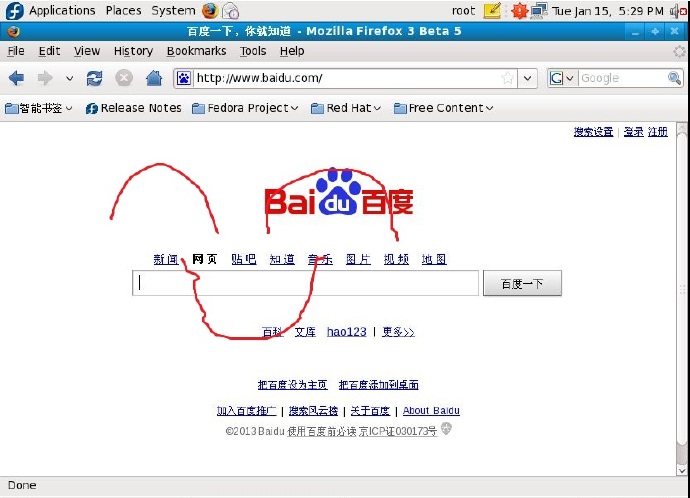Click 把百度设为主页 link

point(293,384)
